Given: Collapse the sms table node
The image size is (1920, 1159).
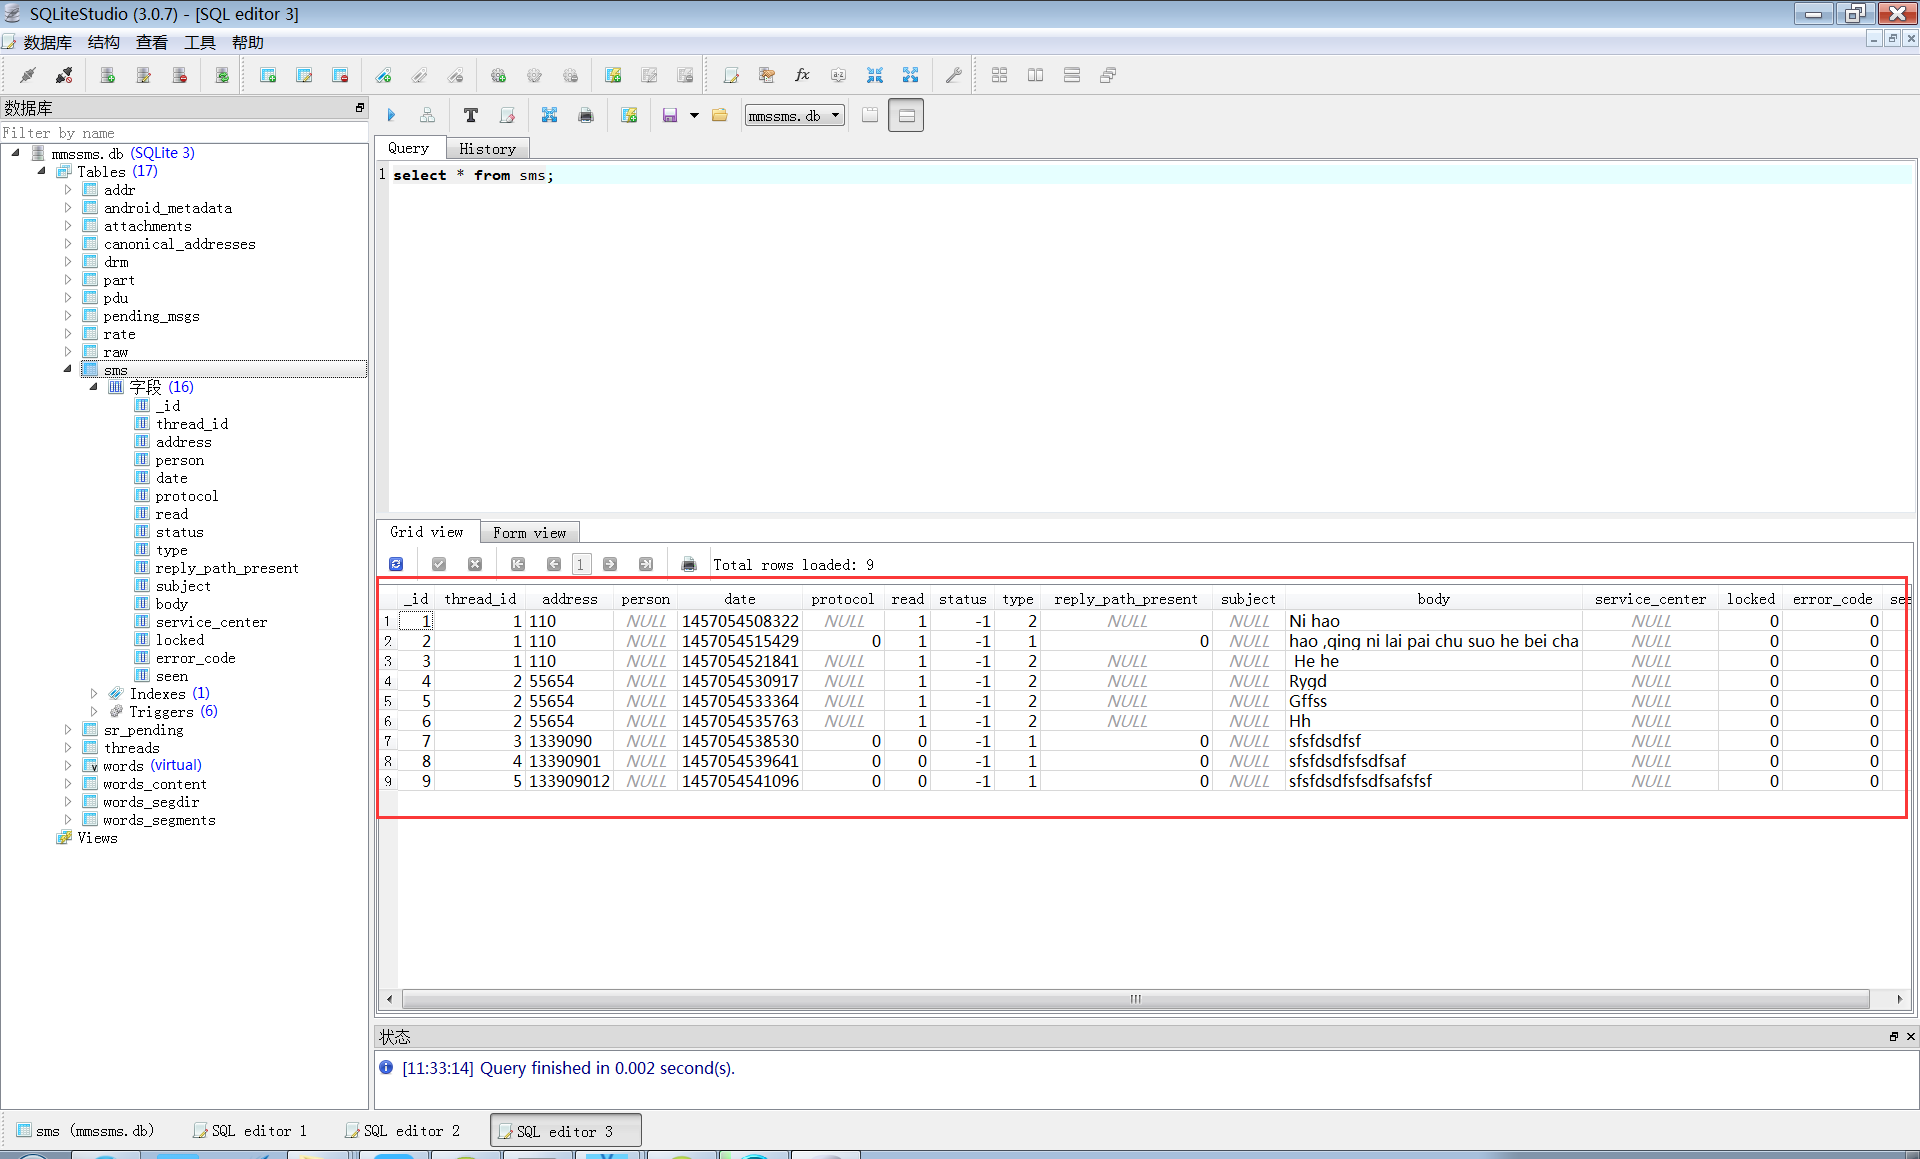Looking at the screenshot, I should pos(68,369).
